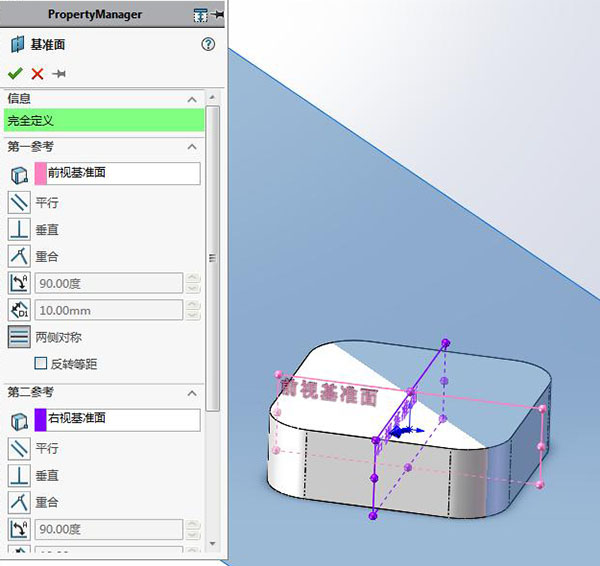The height and width of the screenshot is (566, 600).
Task: Click the bottom purple handle of right plane
Action: click(373, 516)
